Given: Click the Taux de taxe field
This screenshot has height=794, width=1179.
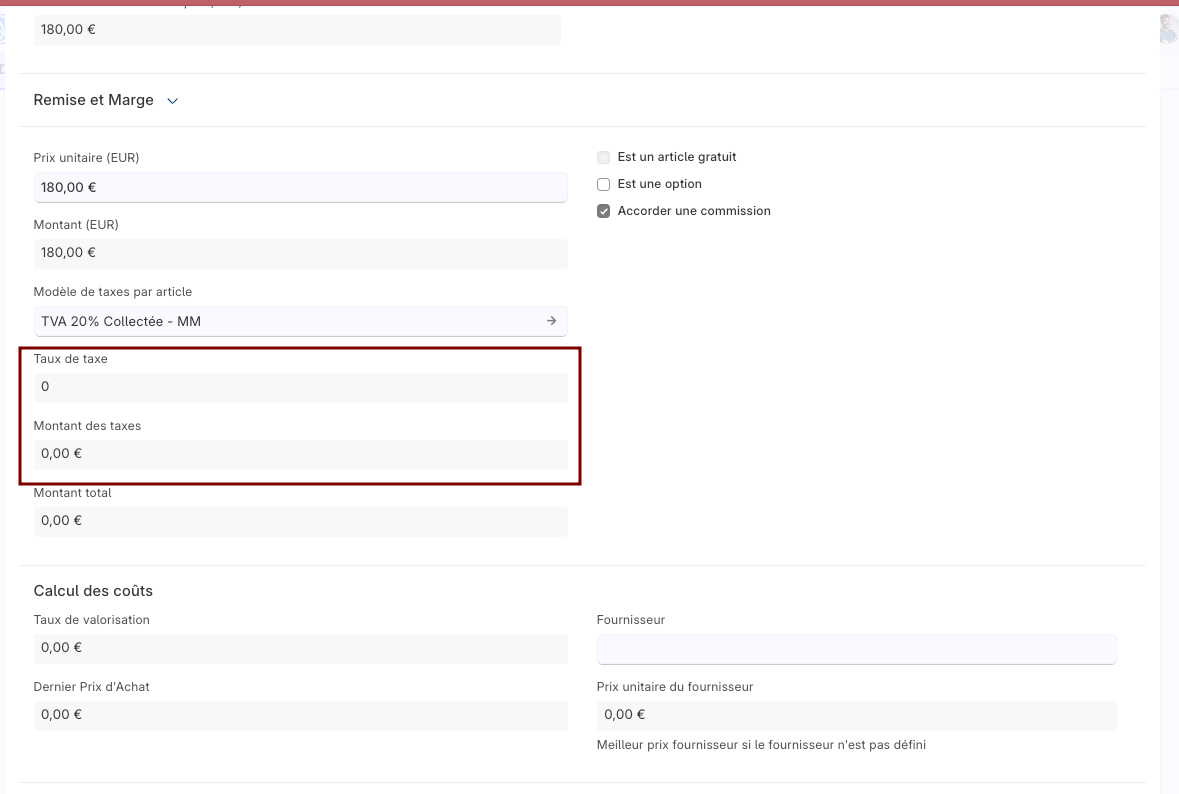Looking at the screenshot, I should [300, 387].
